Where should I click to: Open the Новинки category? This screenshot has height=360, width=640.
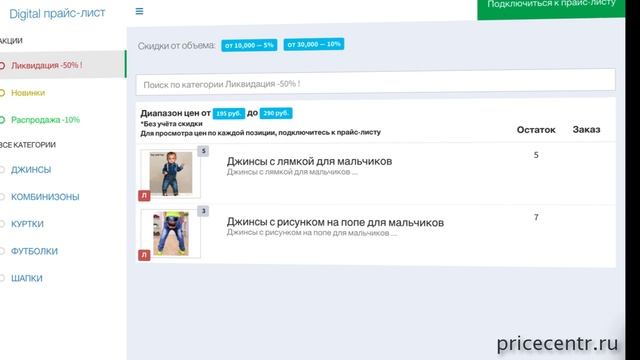(28, 93)
